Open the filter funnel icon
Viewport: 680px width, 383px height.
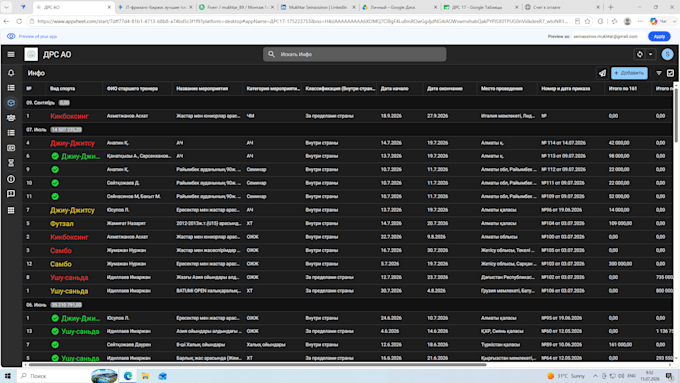[x=659, y=73]
